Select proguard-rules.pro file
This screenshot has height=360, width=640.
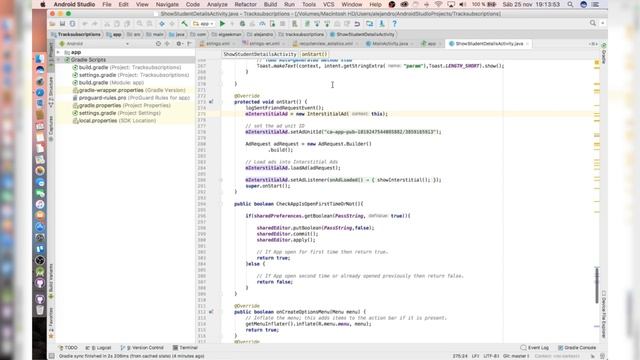click(x=131, y=98)
